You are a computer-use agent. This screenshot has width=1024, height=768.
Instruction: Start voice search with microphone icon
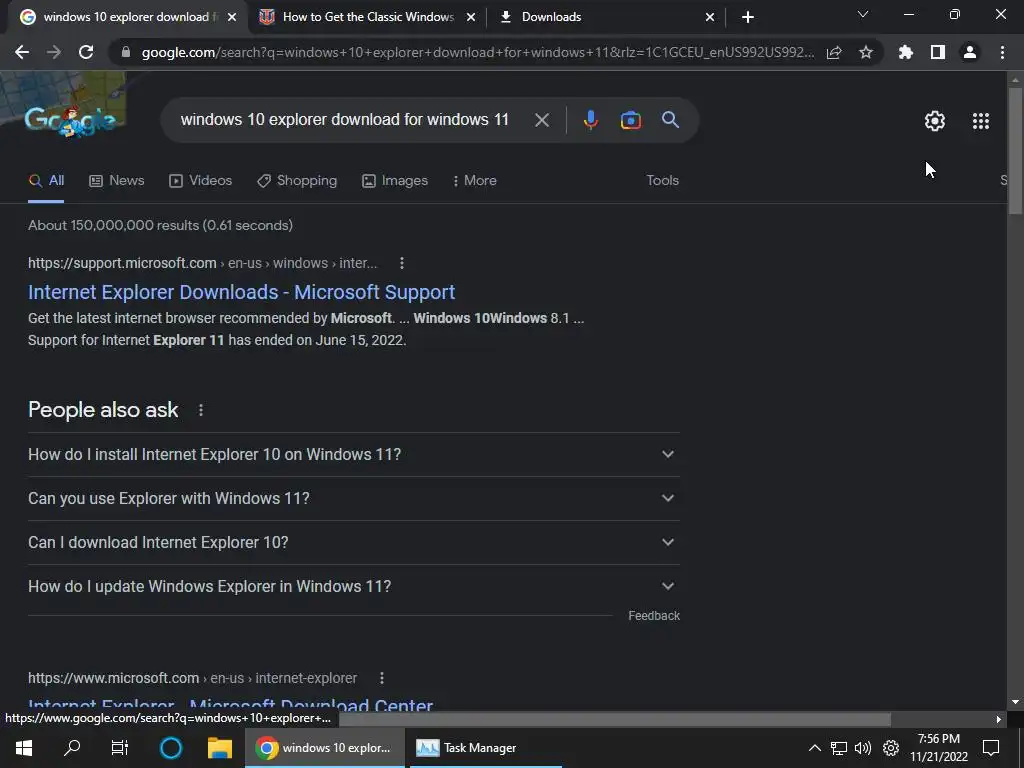[590, 120]
